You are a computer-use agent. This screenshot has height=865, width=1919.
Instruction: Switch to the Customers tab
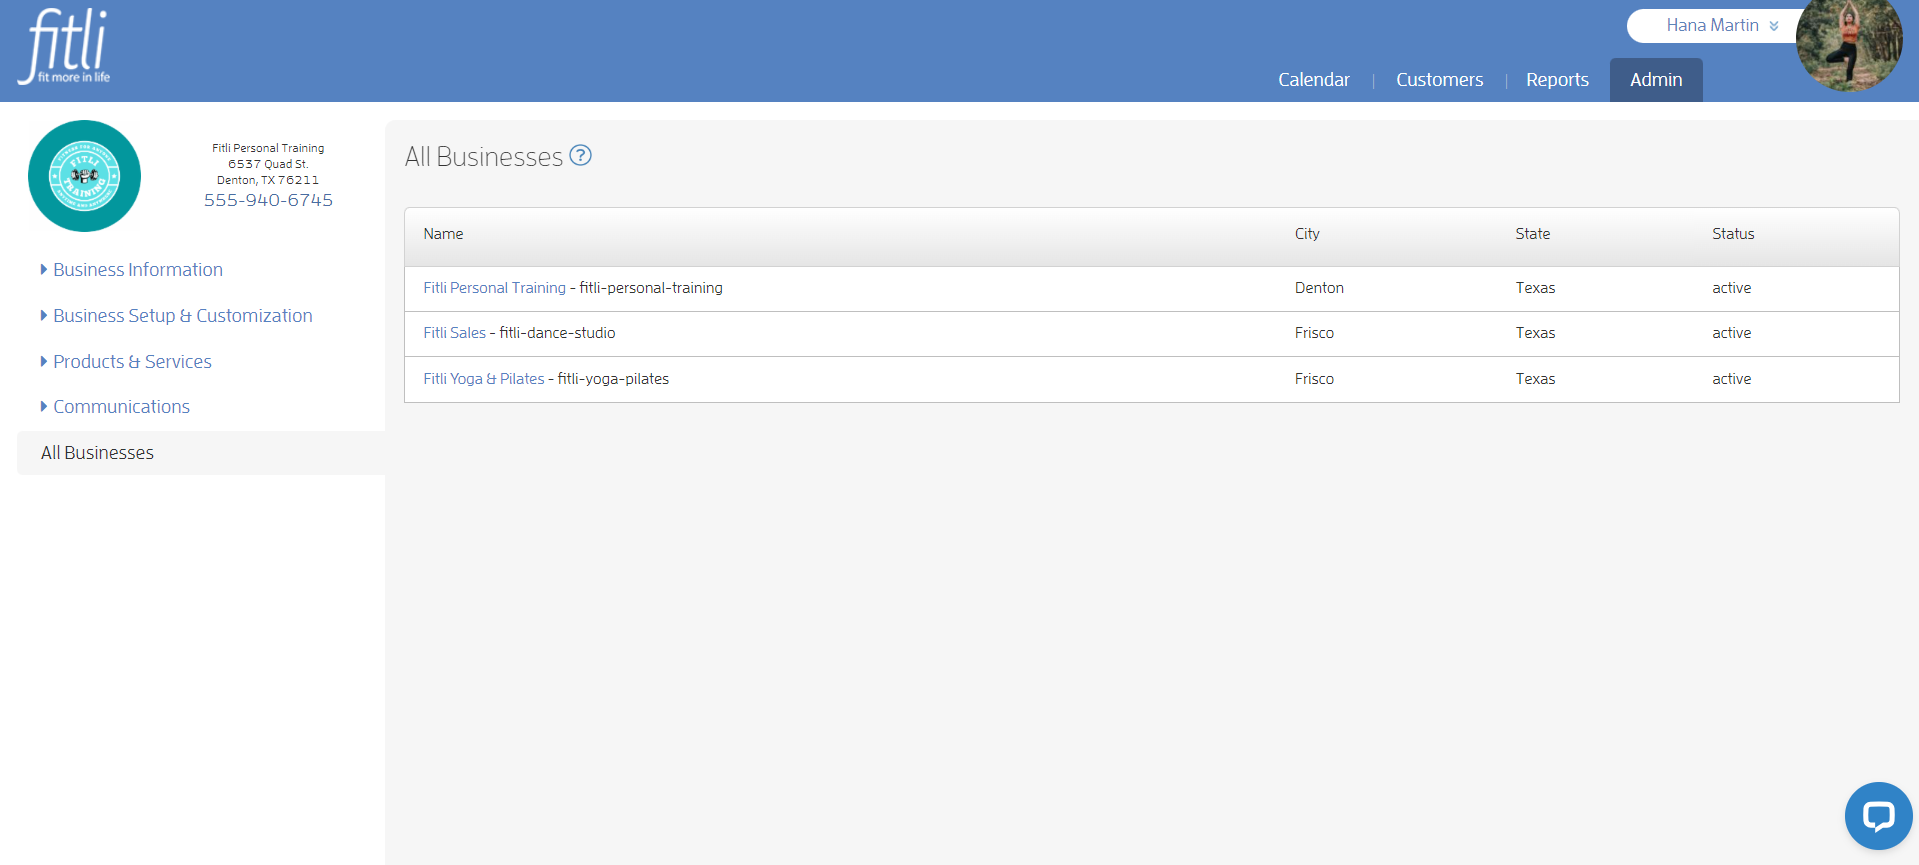tap(1439, 80)
